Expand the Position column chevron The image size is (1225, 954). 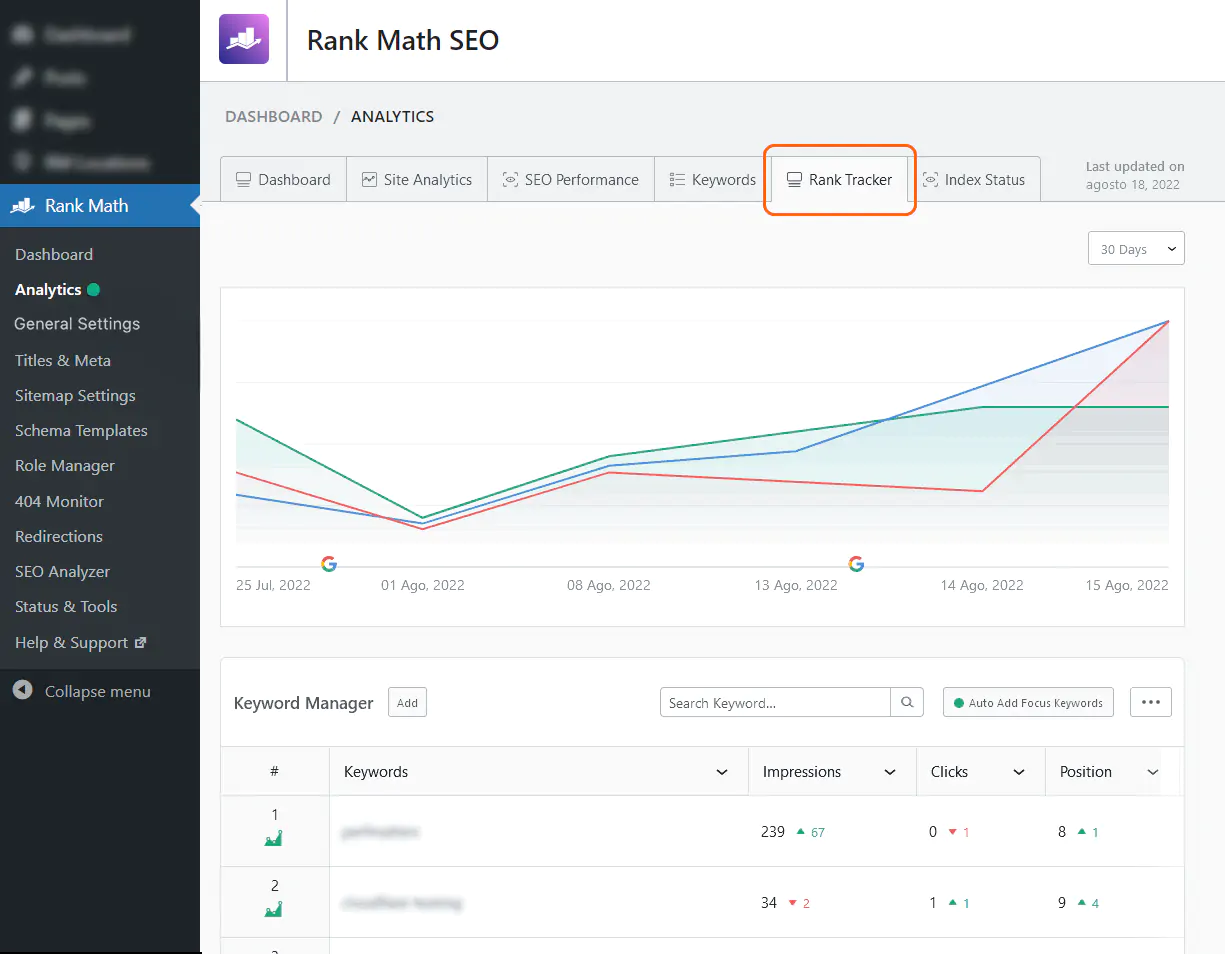tap(1152, 773)
